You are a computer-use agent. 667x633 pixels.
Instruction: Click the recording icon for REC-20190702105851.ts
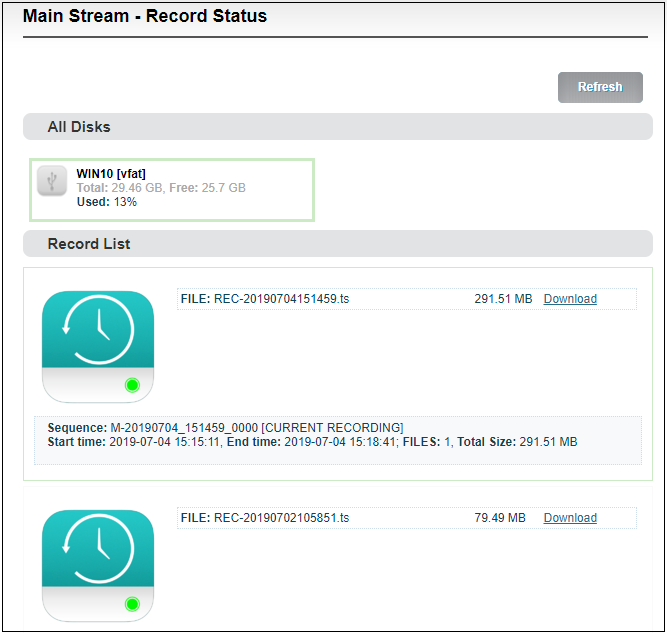98,566
